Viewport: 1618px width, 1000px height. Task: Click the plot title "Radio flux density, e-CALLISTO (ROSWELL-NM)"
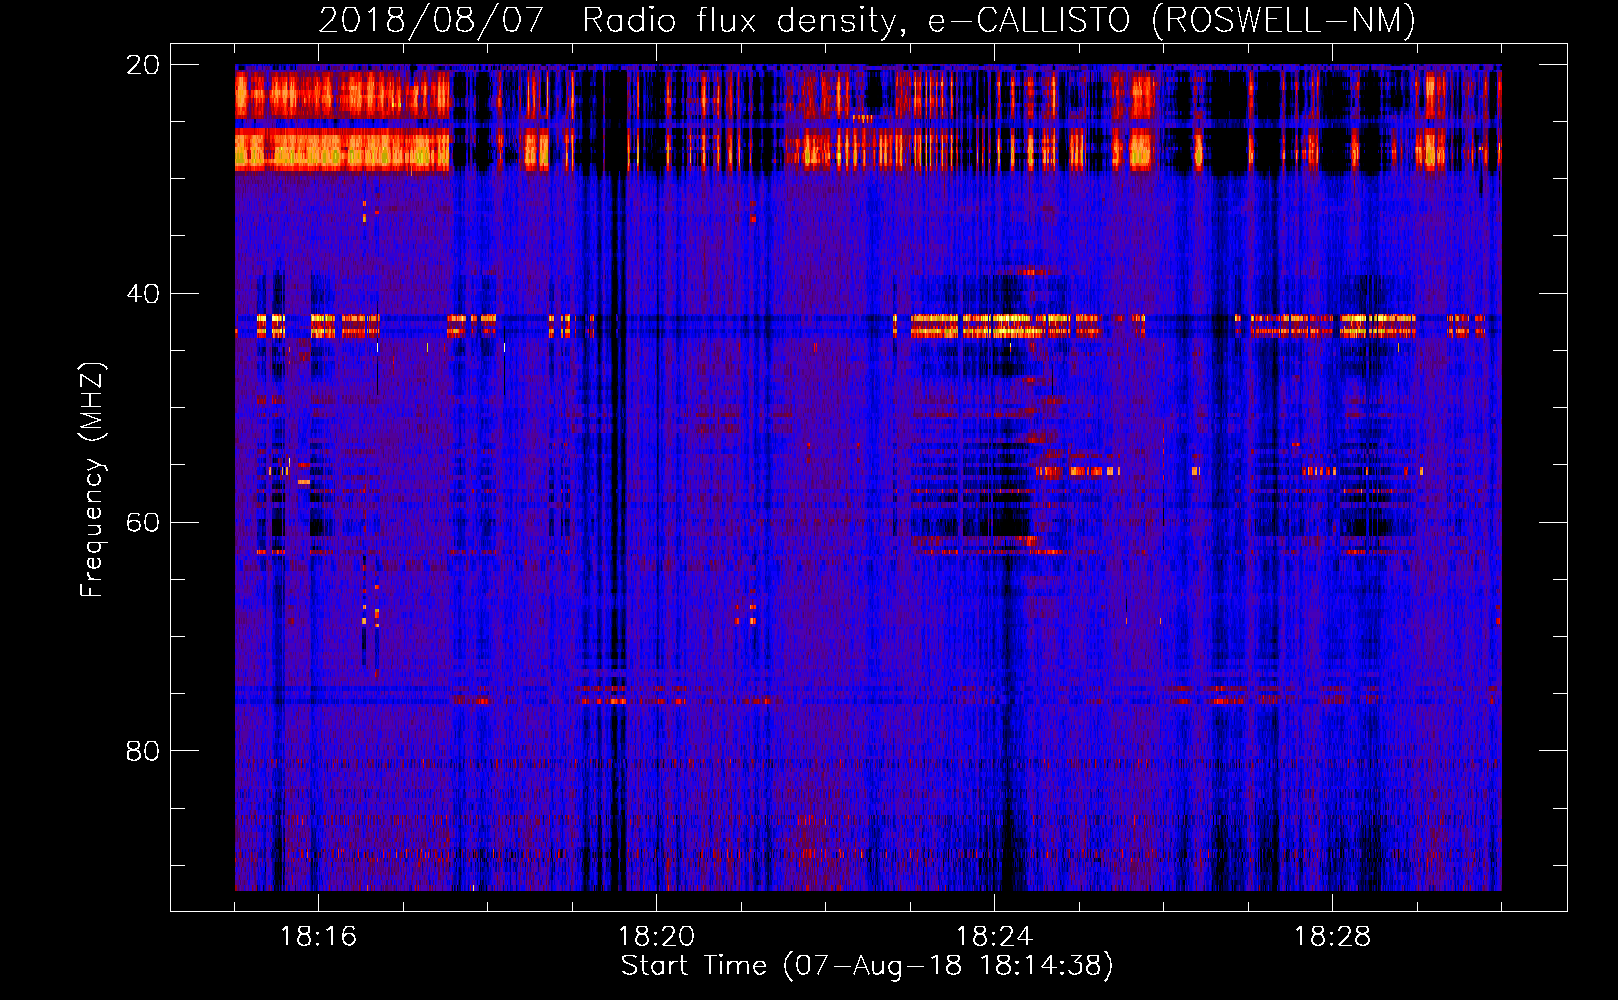coord(999,20)
